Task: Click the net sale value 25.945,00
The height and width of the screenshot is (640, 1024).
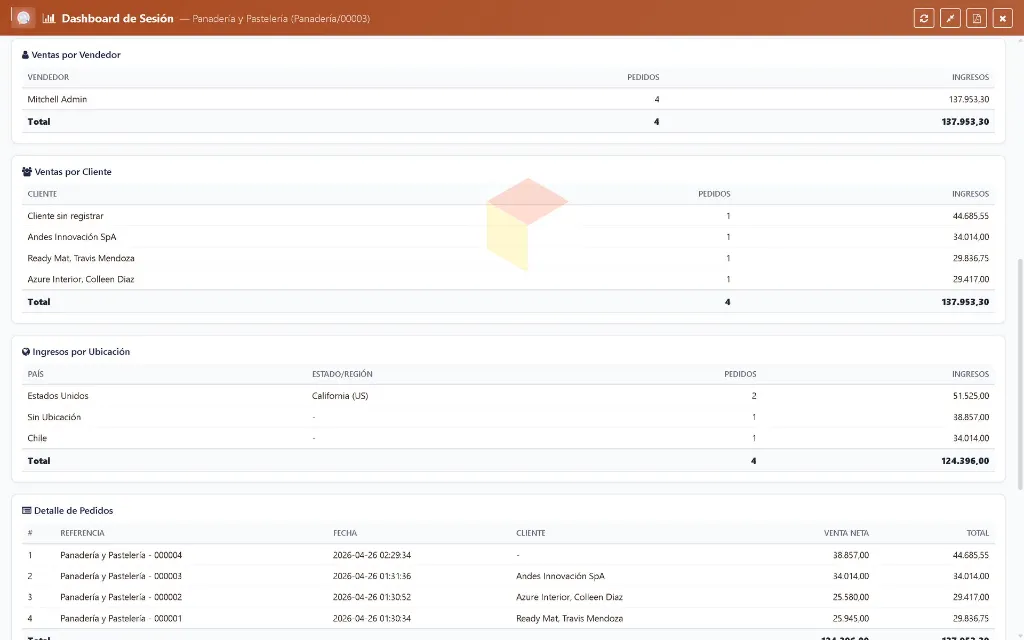Action: 850,618
